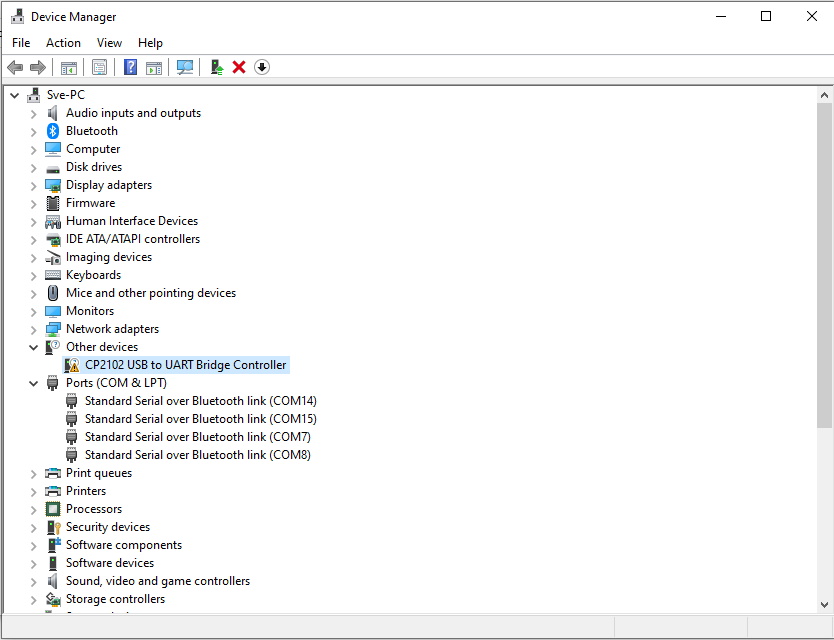Click the Update device driver icon

216,67
